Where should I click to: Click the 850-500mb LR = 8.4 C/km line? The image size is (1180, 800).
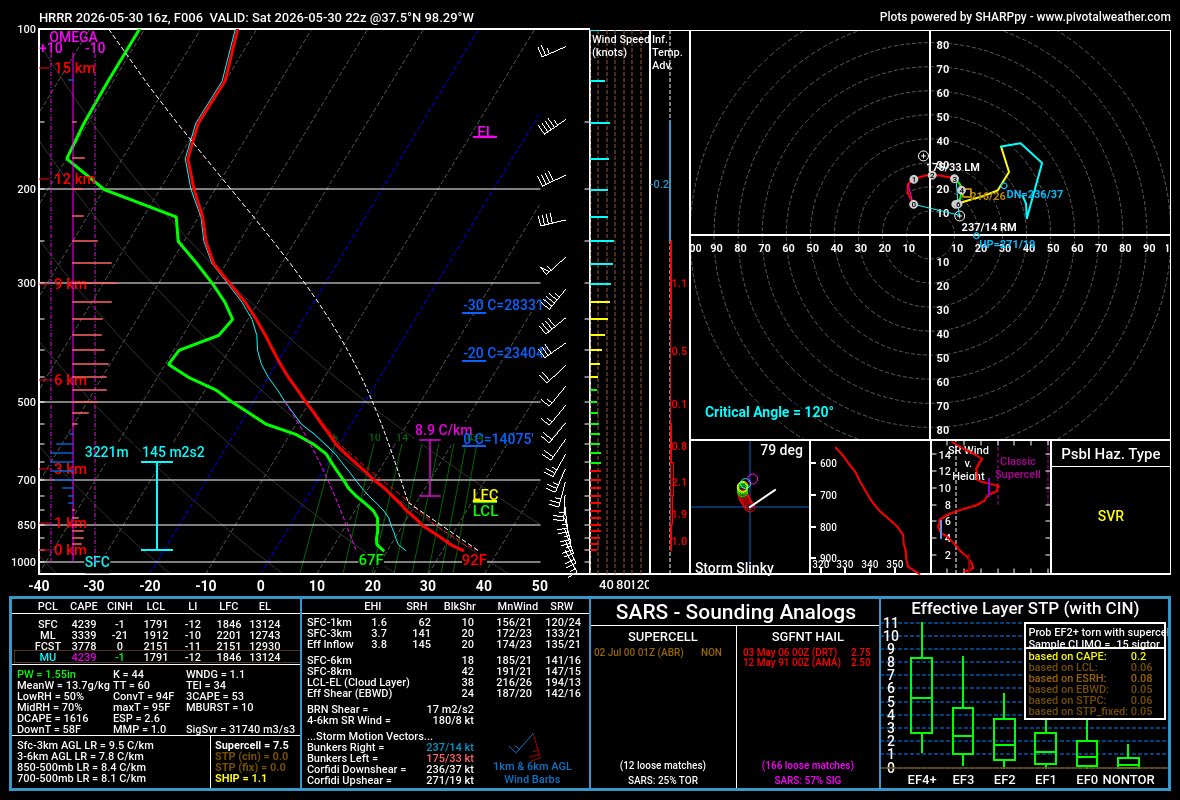[x=81, y=768]
